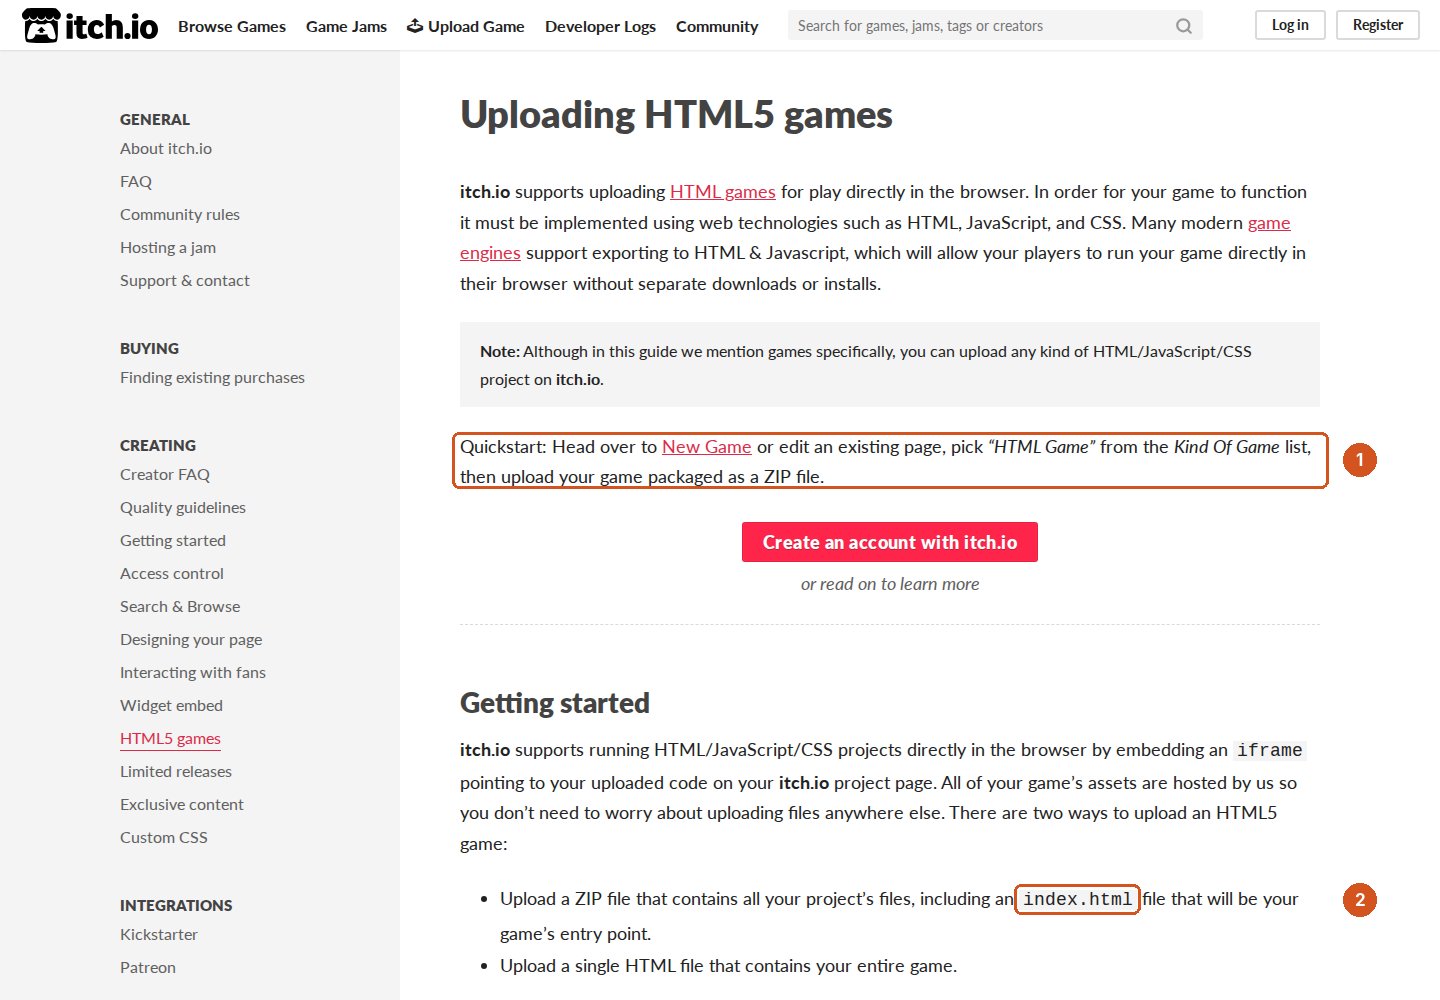This screenshot has height=1000, width=1440.
Task: Open Limited releases in sidebar
Action: click(176, 771)
